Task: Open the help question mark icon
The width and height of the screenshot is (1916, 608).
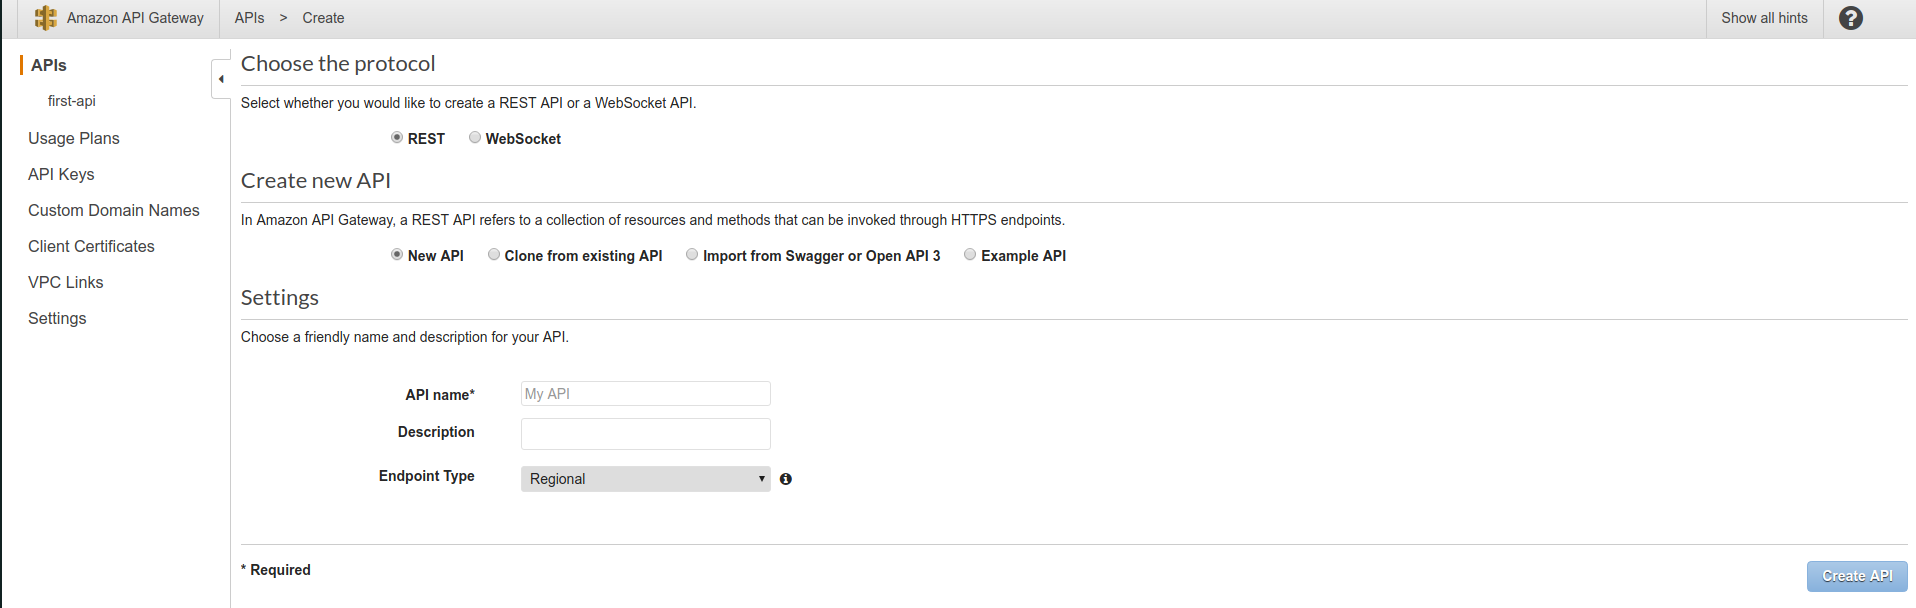Action: 1850,18
